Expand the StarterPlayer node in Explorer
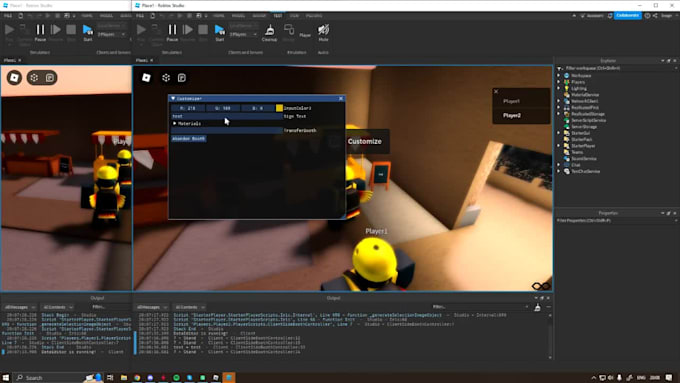This screenshot has width=680, height=383. [x=559, y=146]
